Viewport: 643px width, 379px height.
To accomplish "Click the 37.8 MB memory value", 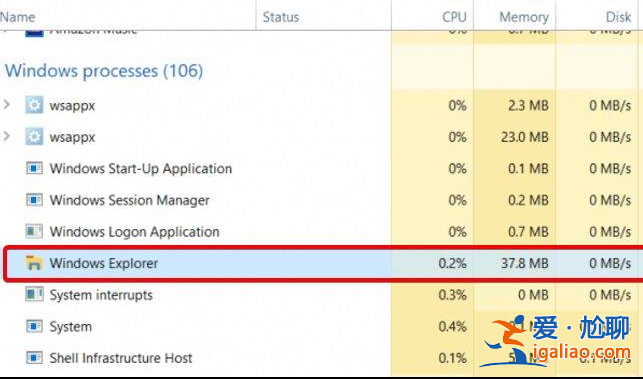I will 524,263.
